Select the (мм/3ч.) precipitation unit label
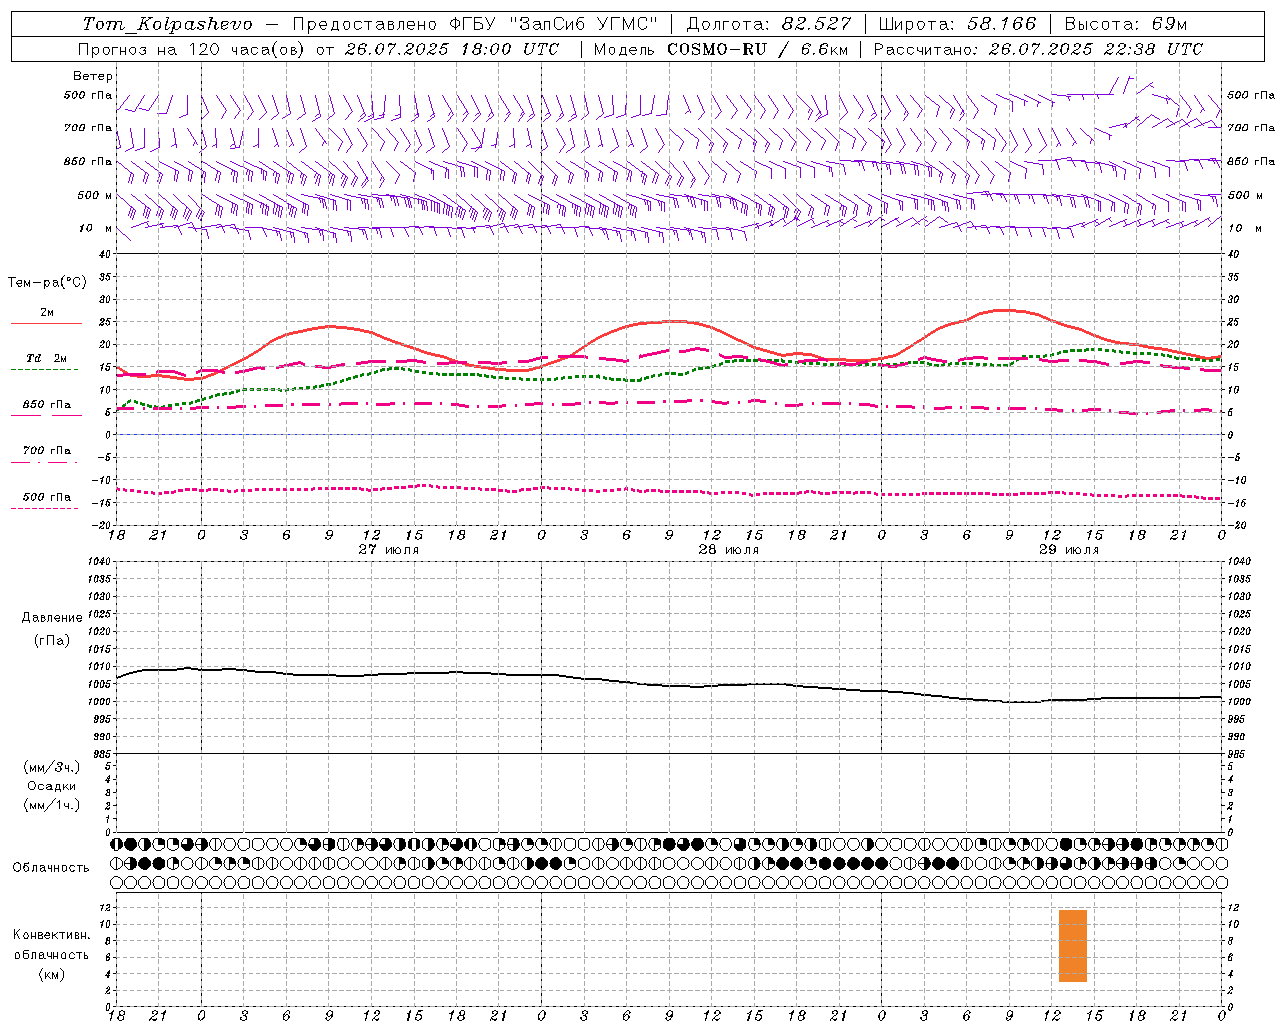 click(52, 767)
